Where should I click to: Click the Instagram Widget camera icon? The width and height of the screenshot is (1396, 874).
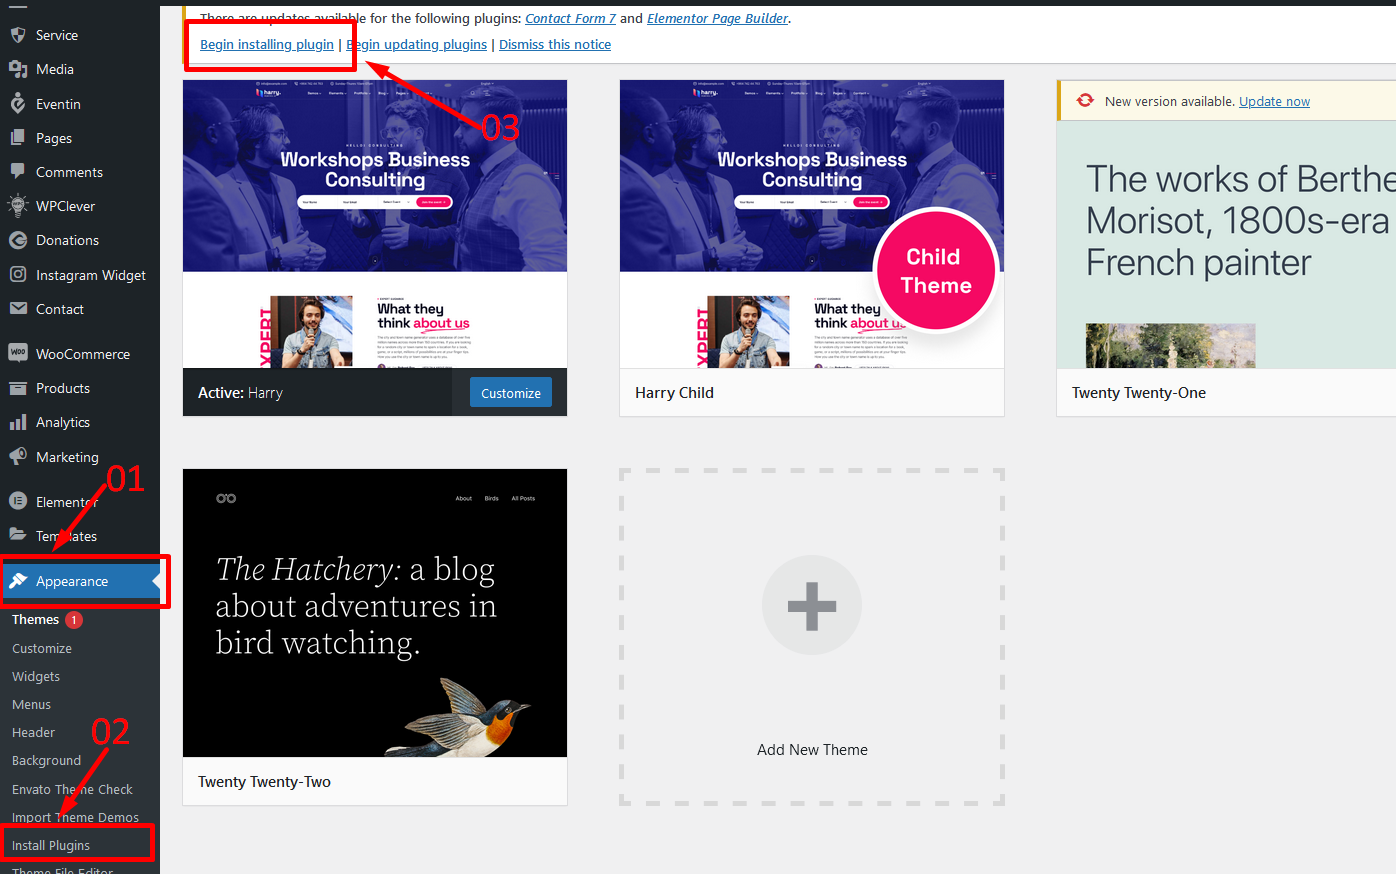click(x=18, y=274)
